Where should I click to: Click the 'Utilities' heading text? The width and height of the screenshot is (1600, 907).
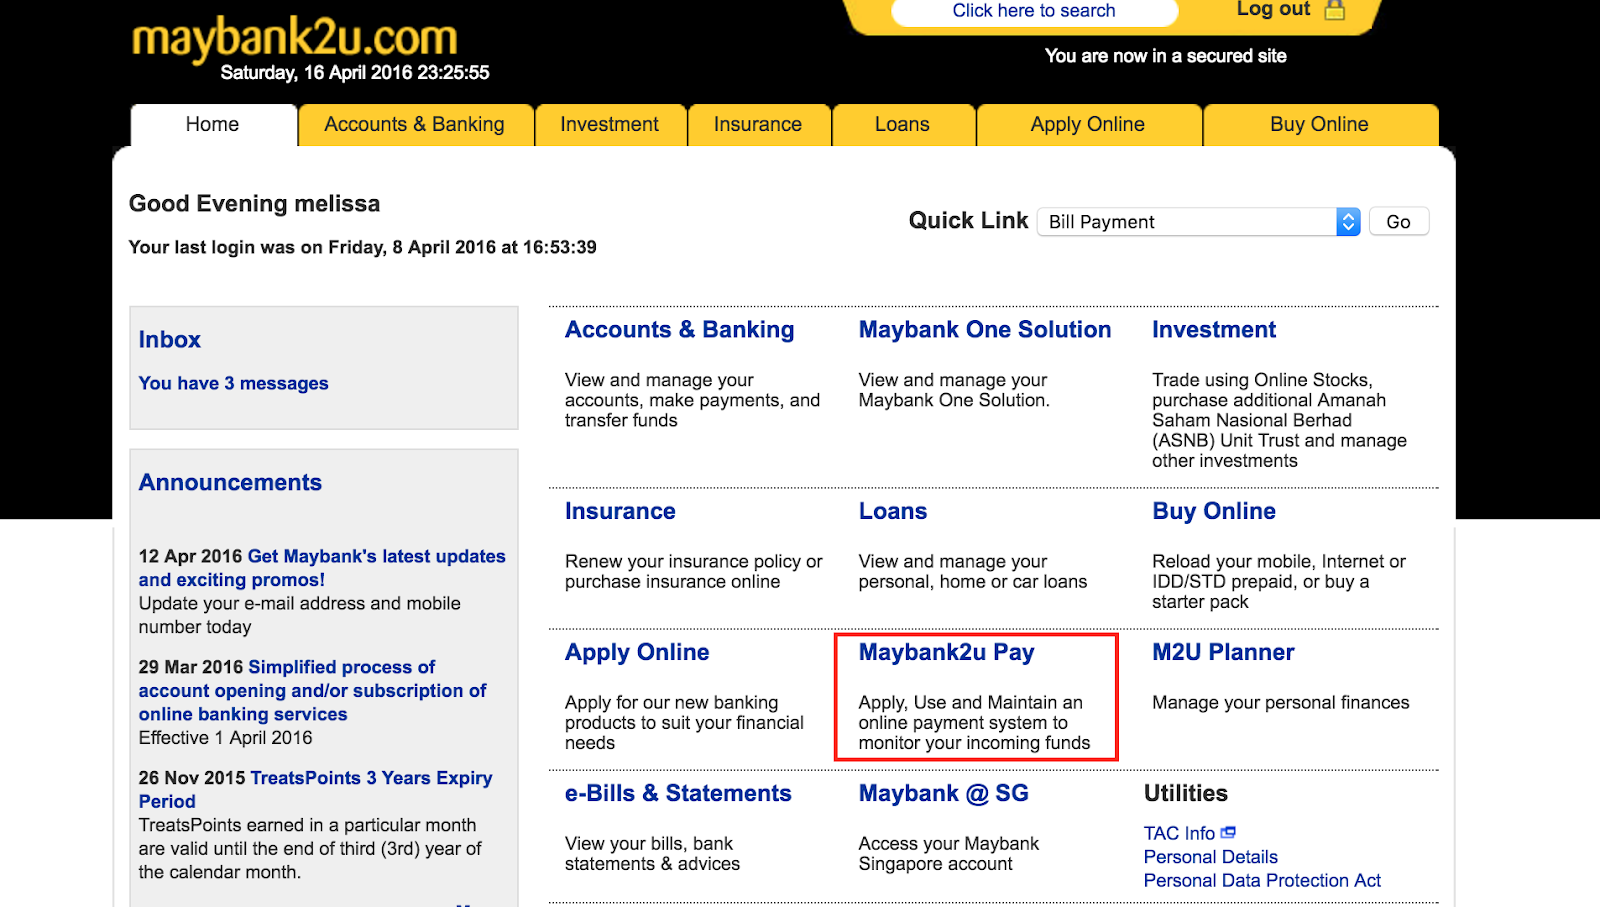(x=1186, y=794)
